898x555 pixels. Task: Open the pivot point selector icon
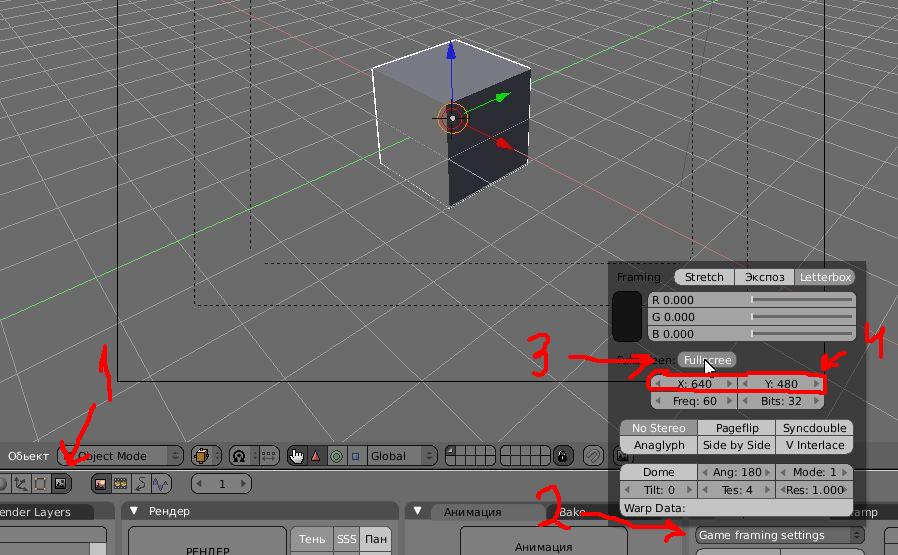tap(239, 456)
